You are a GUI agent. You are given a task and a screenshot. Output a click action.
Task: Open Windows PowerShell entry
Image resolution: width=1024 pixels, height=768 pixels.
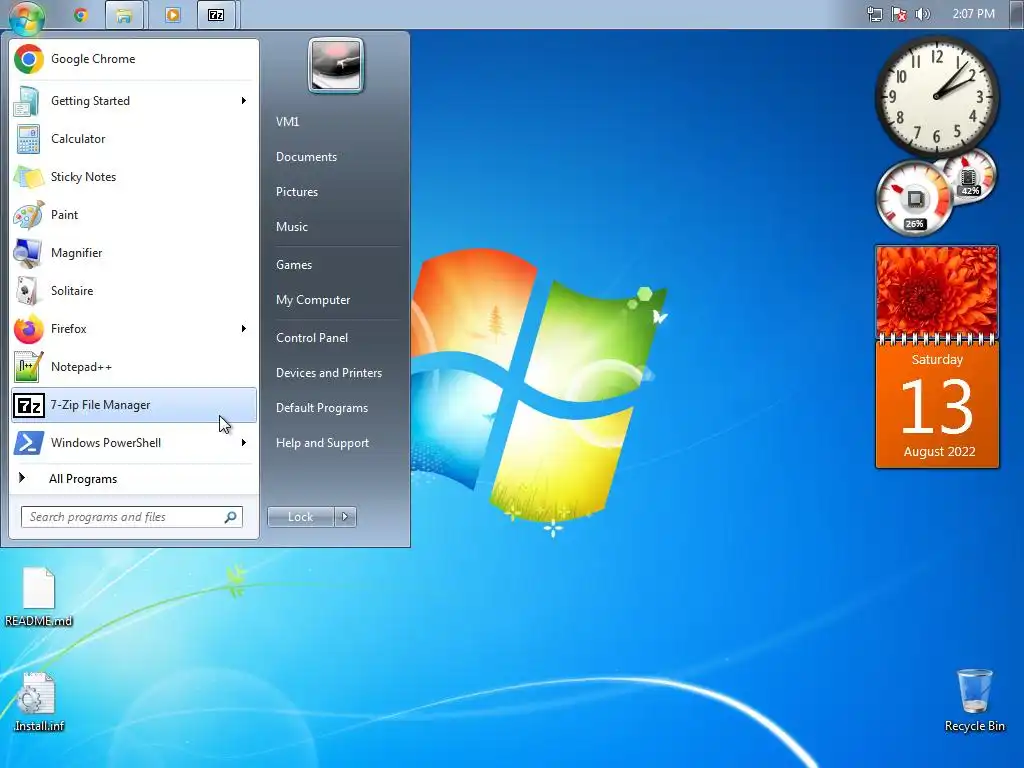134,443
